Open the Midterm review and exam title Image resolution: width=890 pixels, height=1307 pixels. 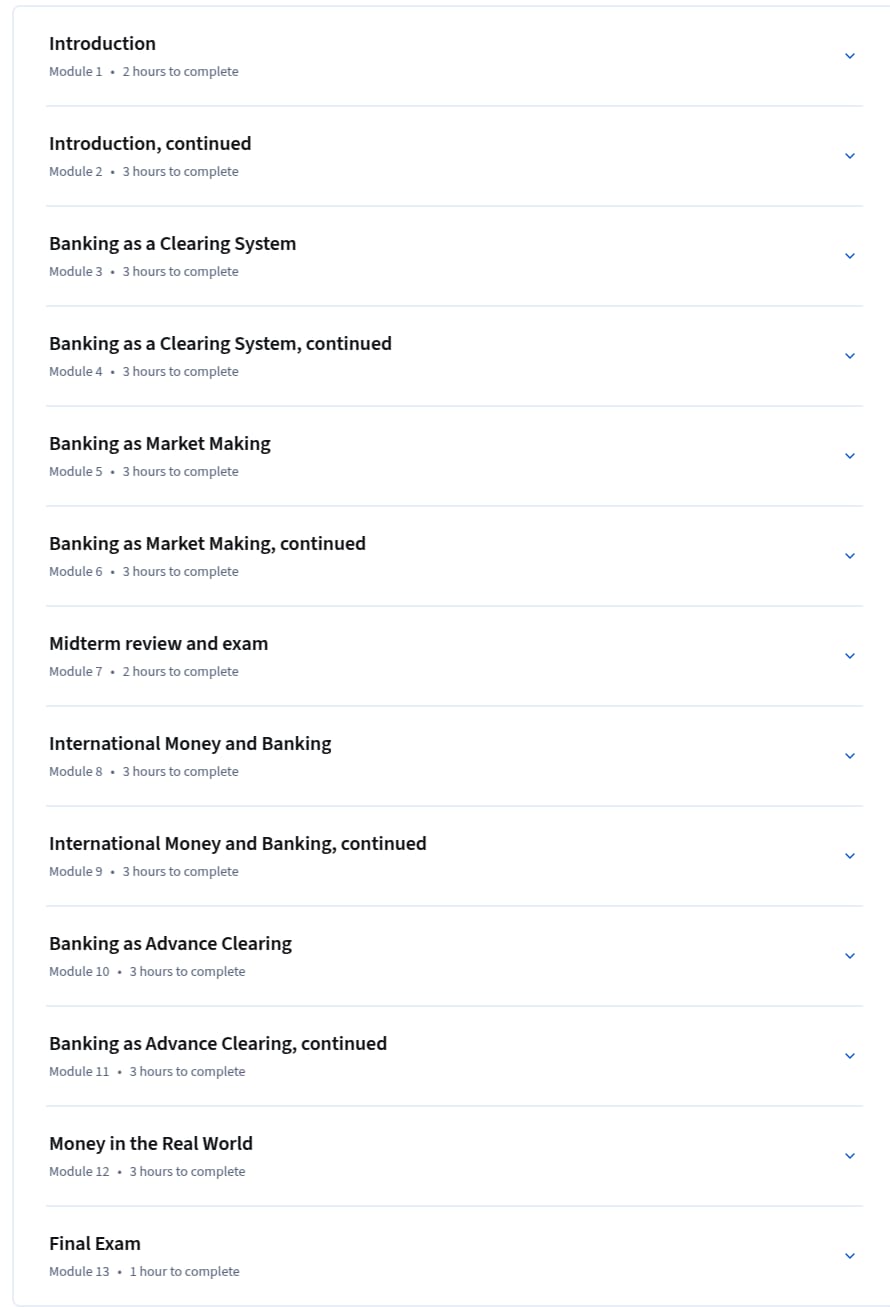coord(158,644)
